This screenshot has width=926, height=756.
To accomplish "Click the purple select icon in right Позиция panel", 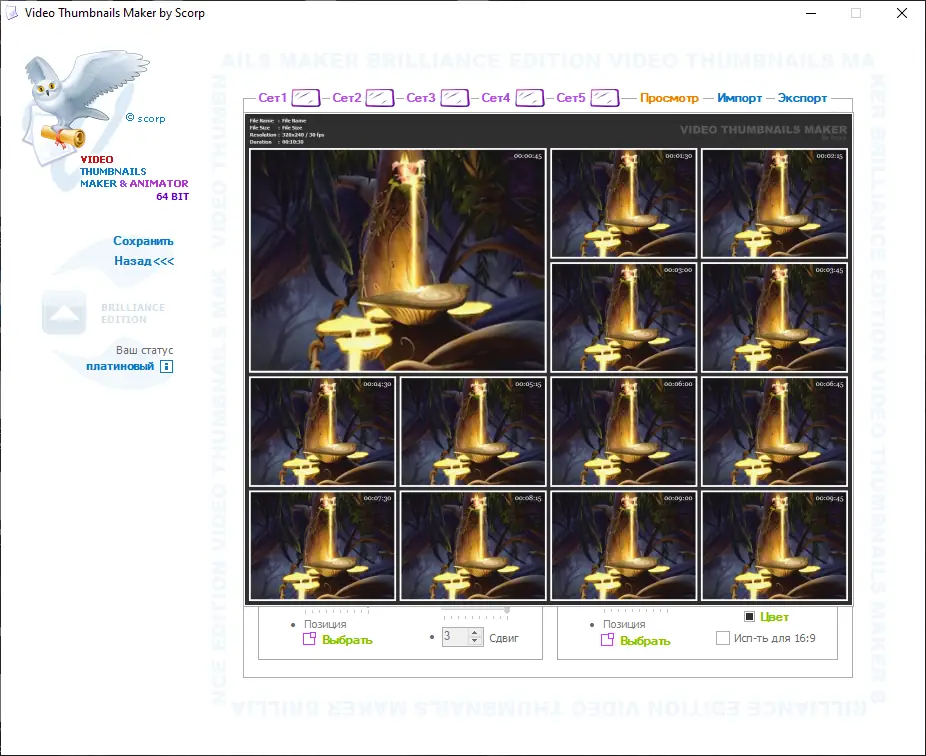I will pos(607,640).
